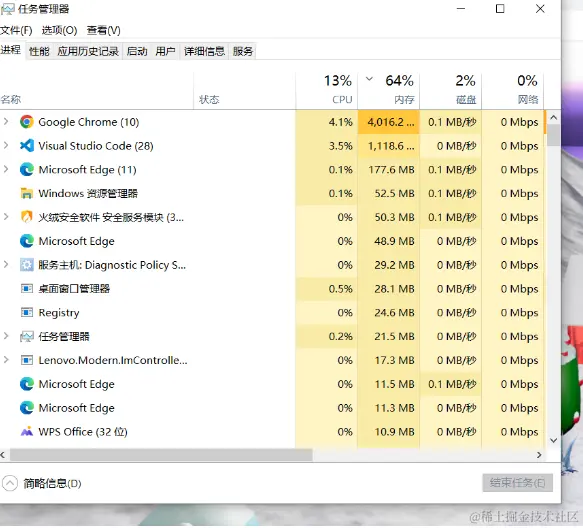Screen dimensions: 583x528
Task: Click the horizontal scrollbar left arrow
Action: pos(3,455)
